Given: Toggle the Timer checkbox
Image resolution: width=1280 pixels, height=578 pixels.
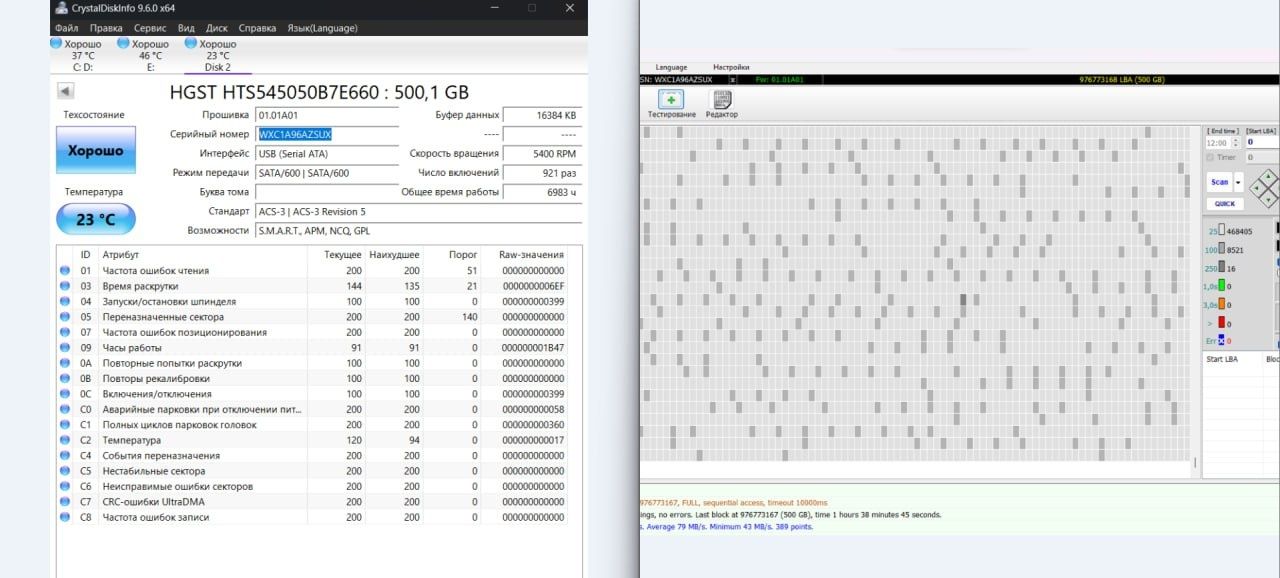Looking at the screenshot, I should tap(1210, 157).
